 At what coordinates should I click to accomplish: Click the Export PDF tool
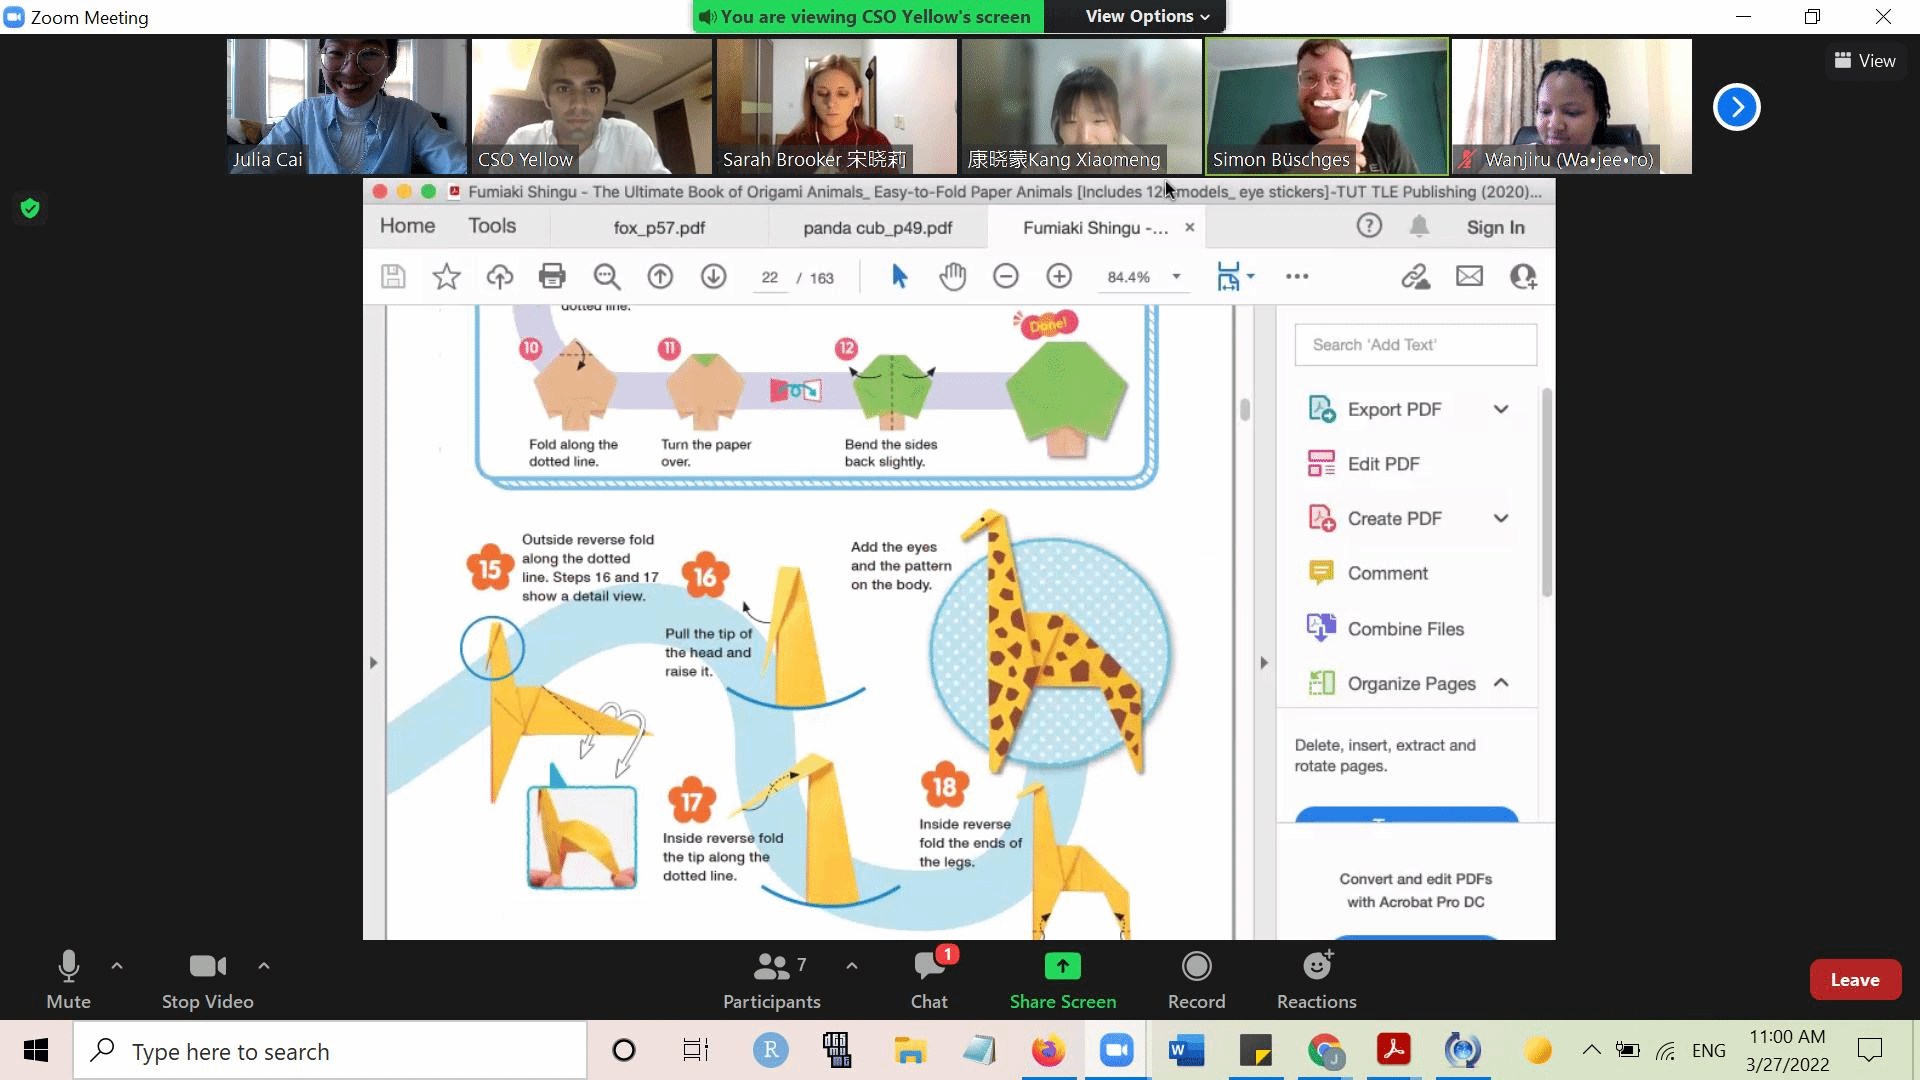tap(1394, 409)
